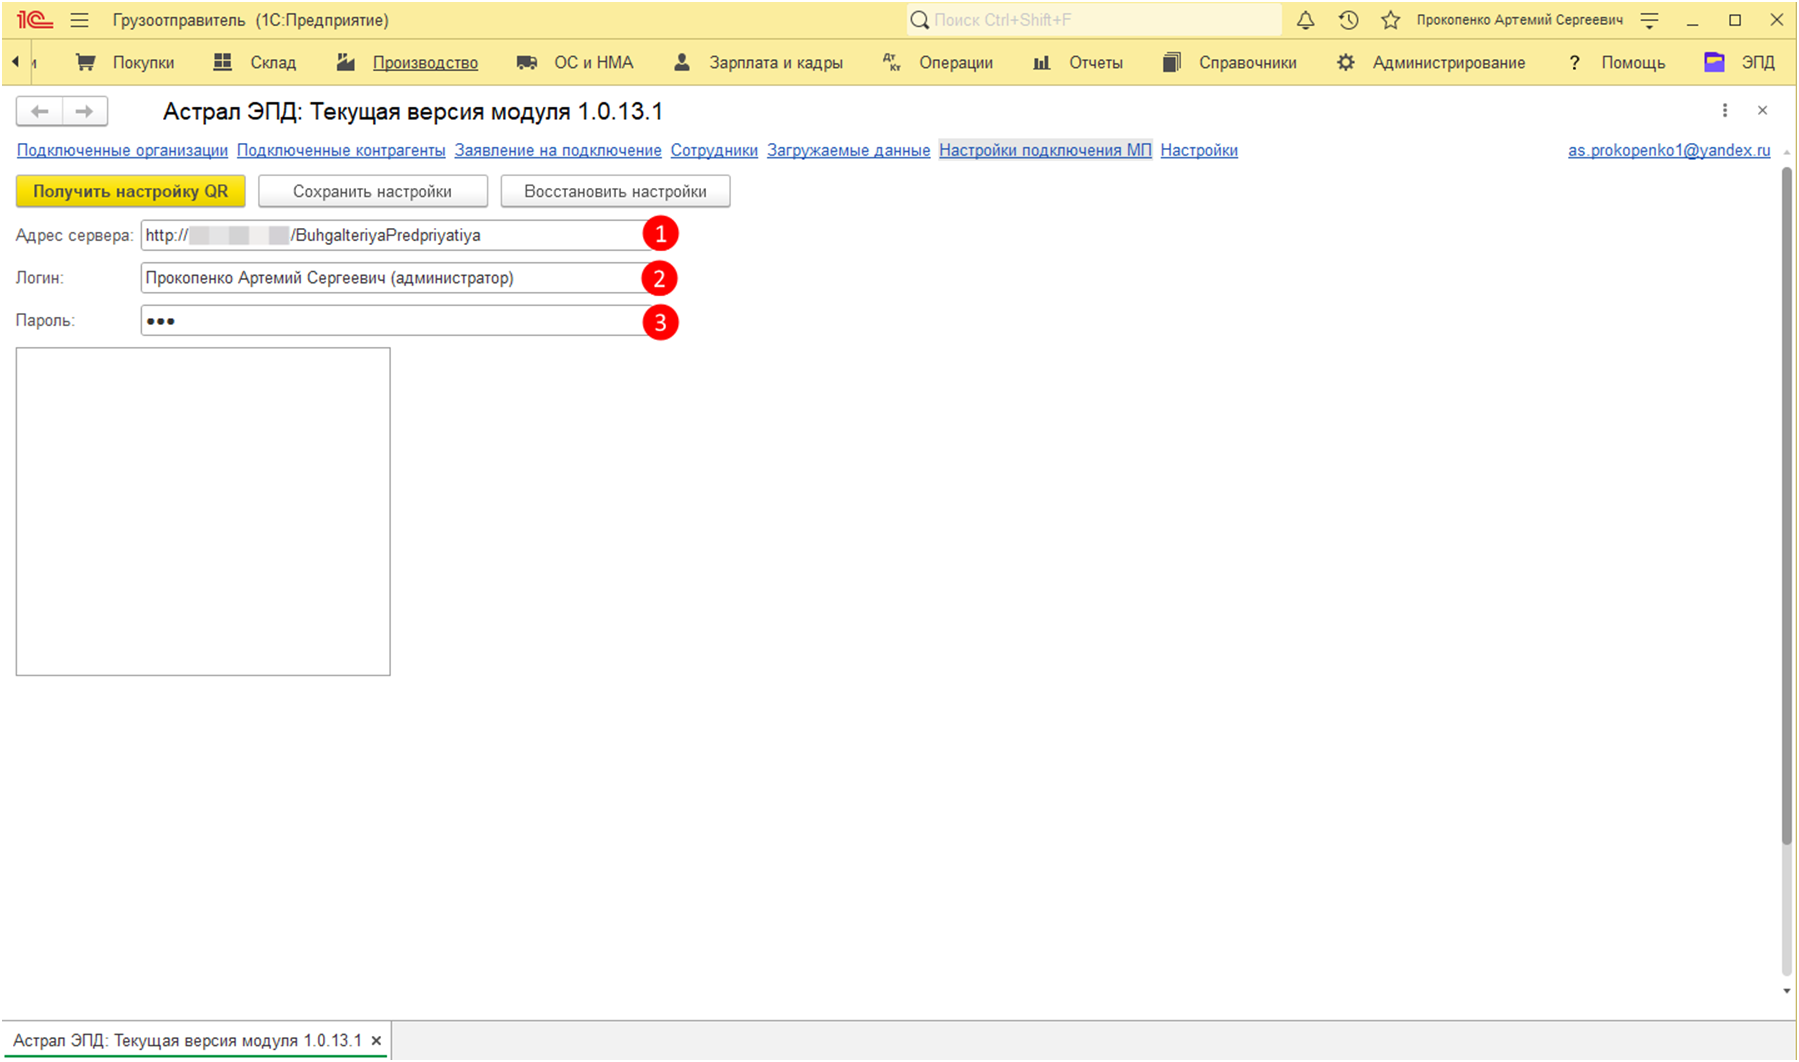Image resolution: width=1799 pixels, height=1062 pixels.
Task: Close the bottom Астрал ЭПД tab
Action: click(x=377, y=1041)
